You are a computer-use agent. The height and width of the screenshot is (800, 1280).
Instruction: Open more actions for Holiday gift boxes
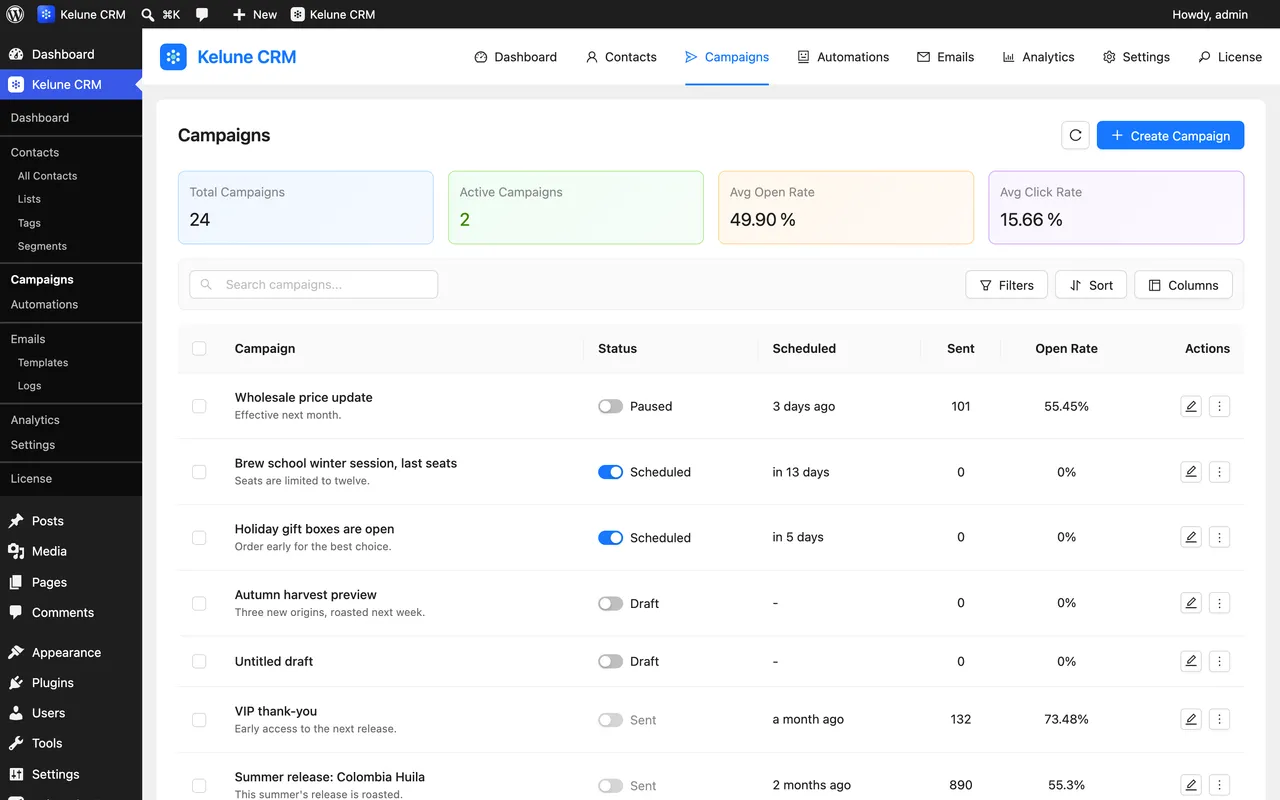(x=1219, y=538)
